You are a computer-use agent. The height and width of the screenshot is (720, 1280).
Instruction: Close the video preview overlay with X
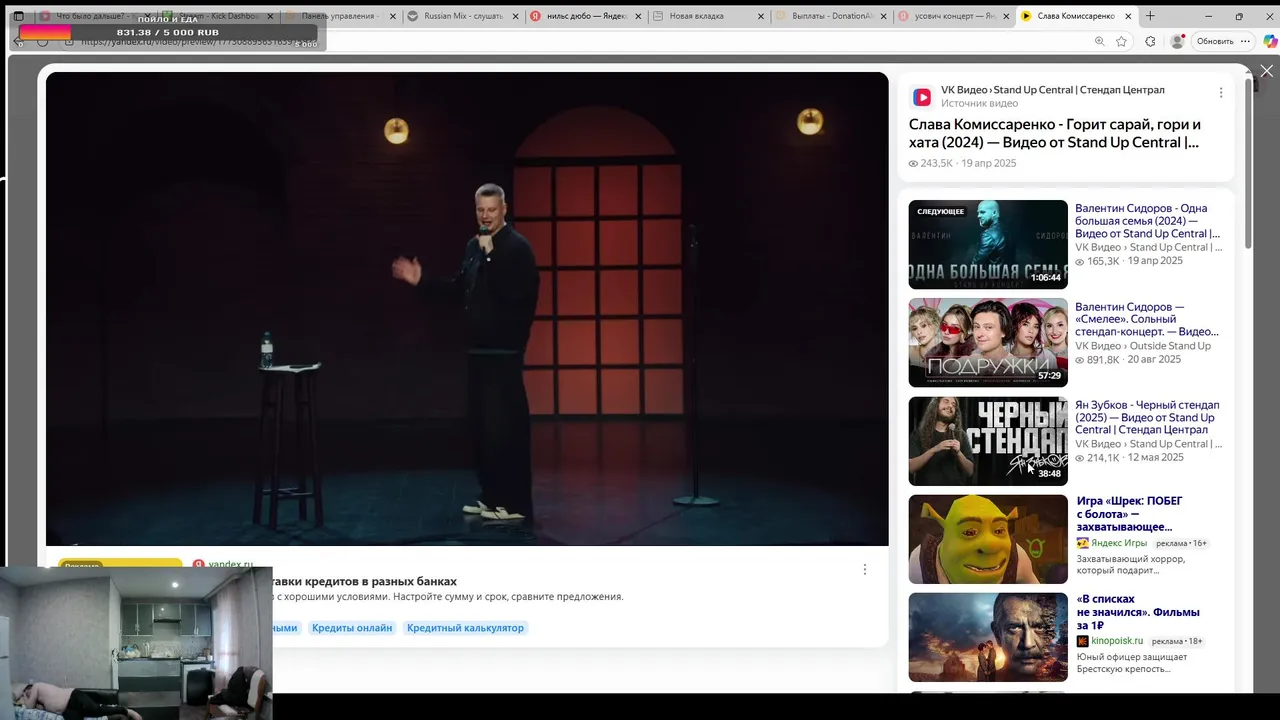[1266, 71]
